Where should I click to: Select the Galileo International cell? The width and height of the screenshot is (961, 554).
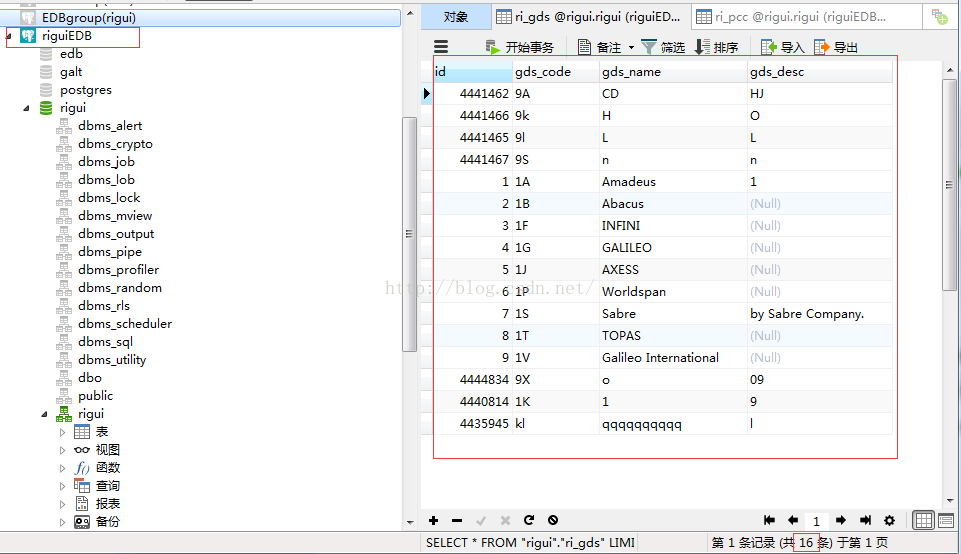(x=673, y=358)
